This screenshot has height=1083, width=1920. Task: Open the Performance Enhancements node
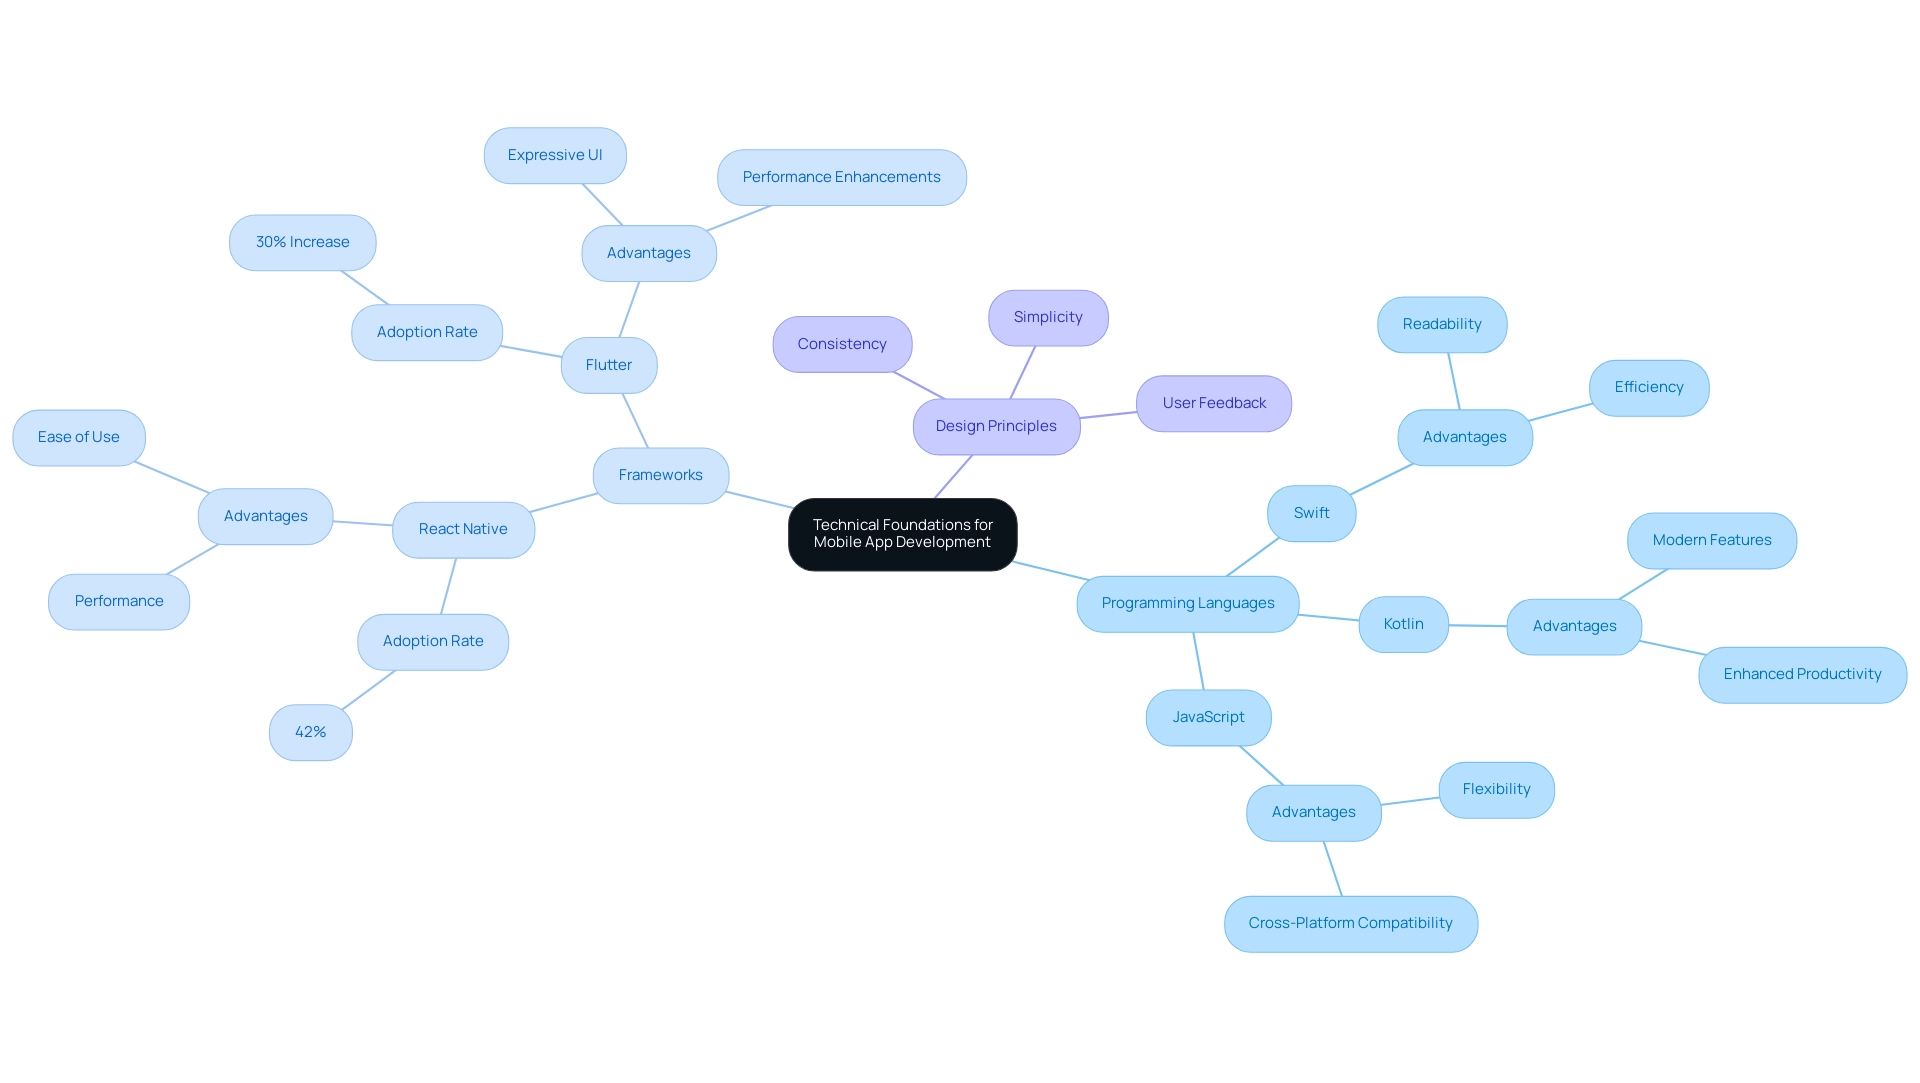click(x=841, y=177)
